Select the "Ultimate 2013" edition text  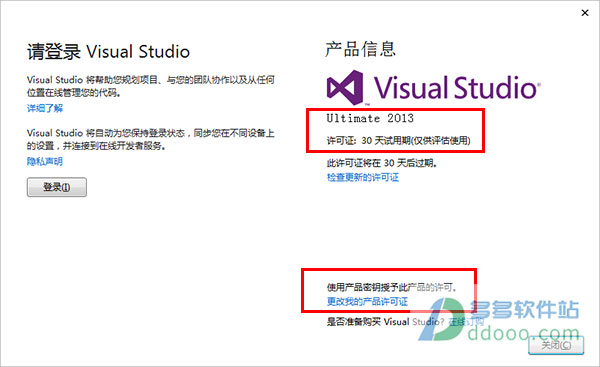click(370, 118)
